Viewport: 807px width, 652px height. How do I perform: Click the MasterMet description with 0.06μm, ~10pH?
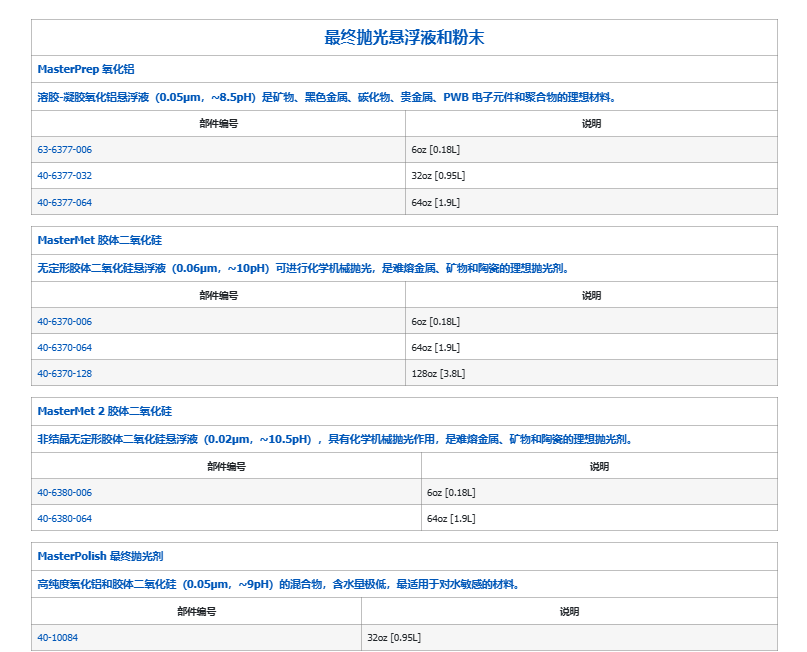[303, 268]
